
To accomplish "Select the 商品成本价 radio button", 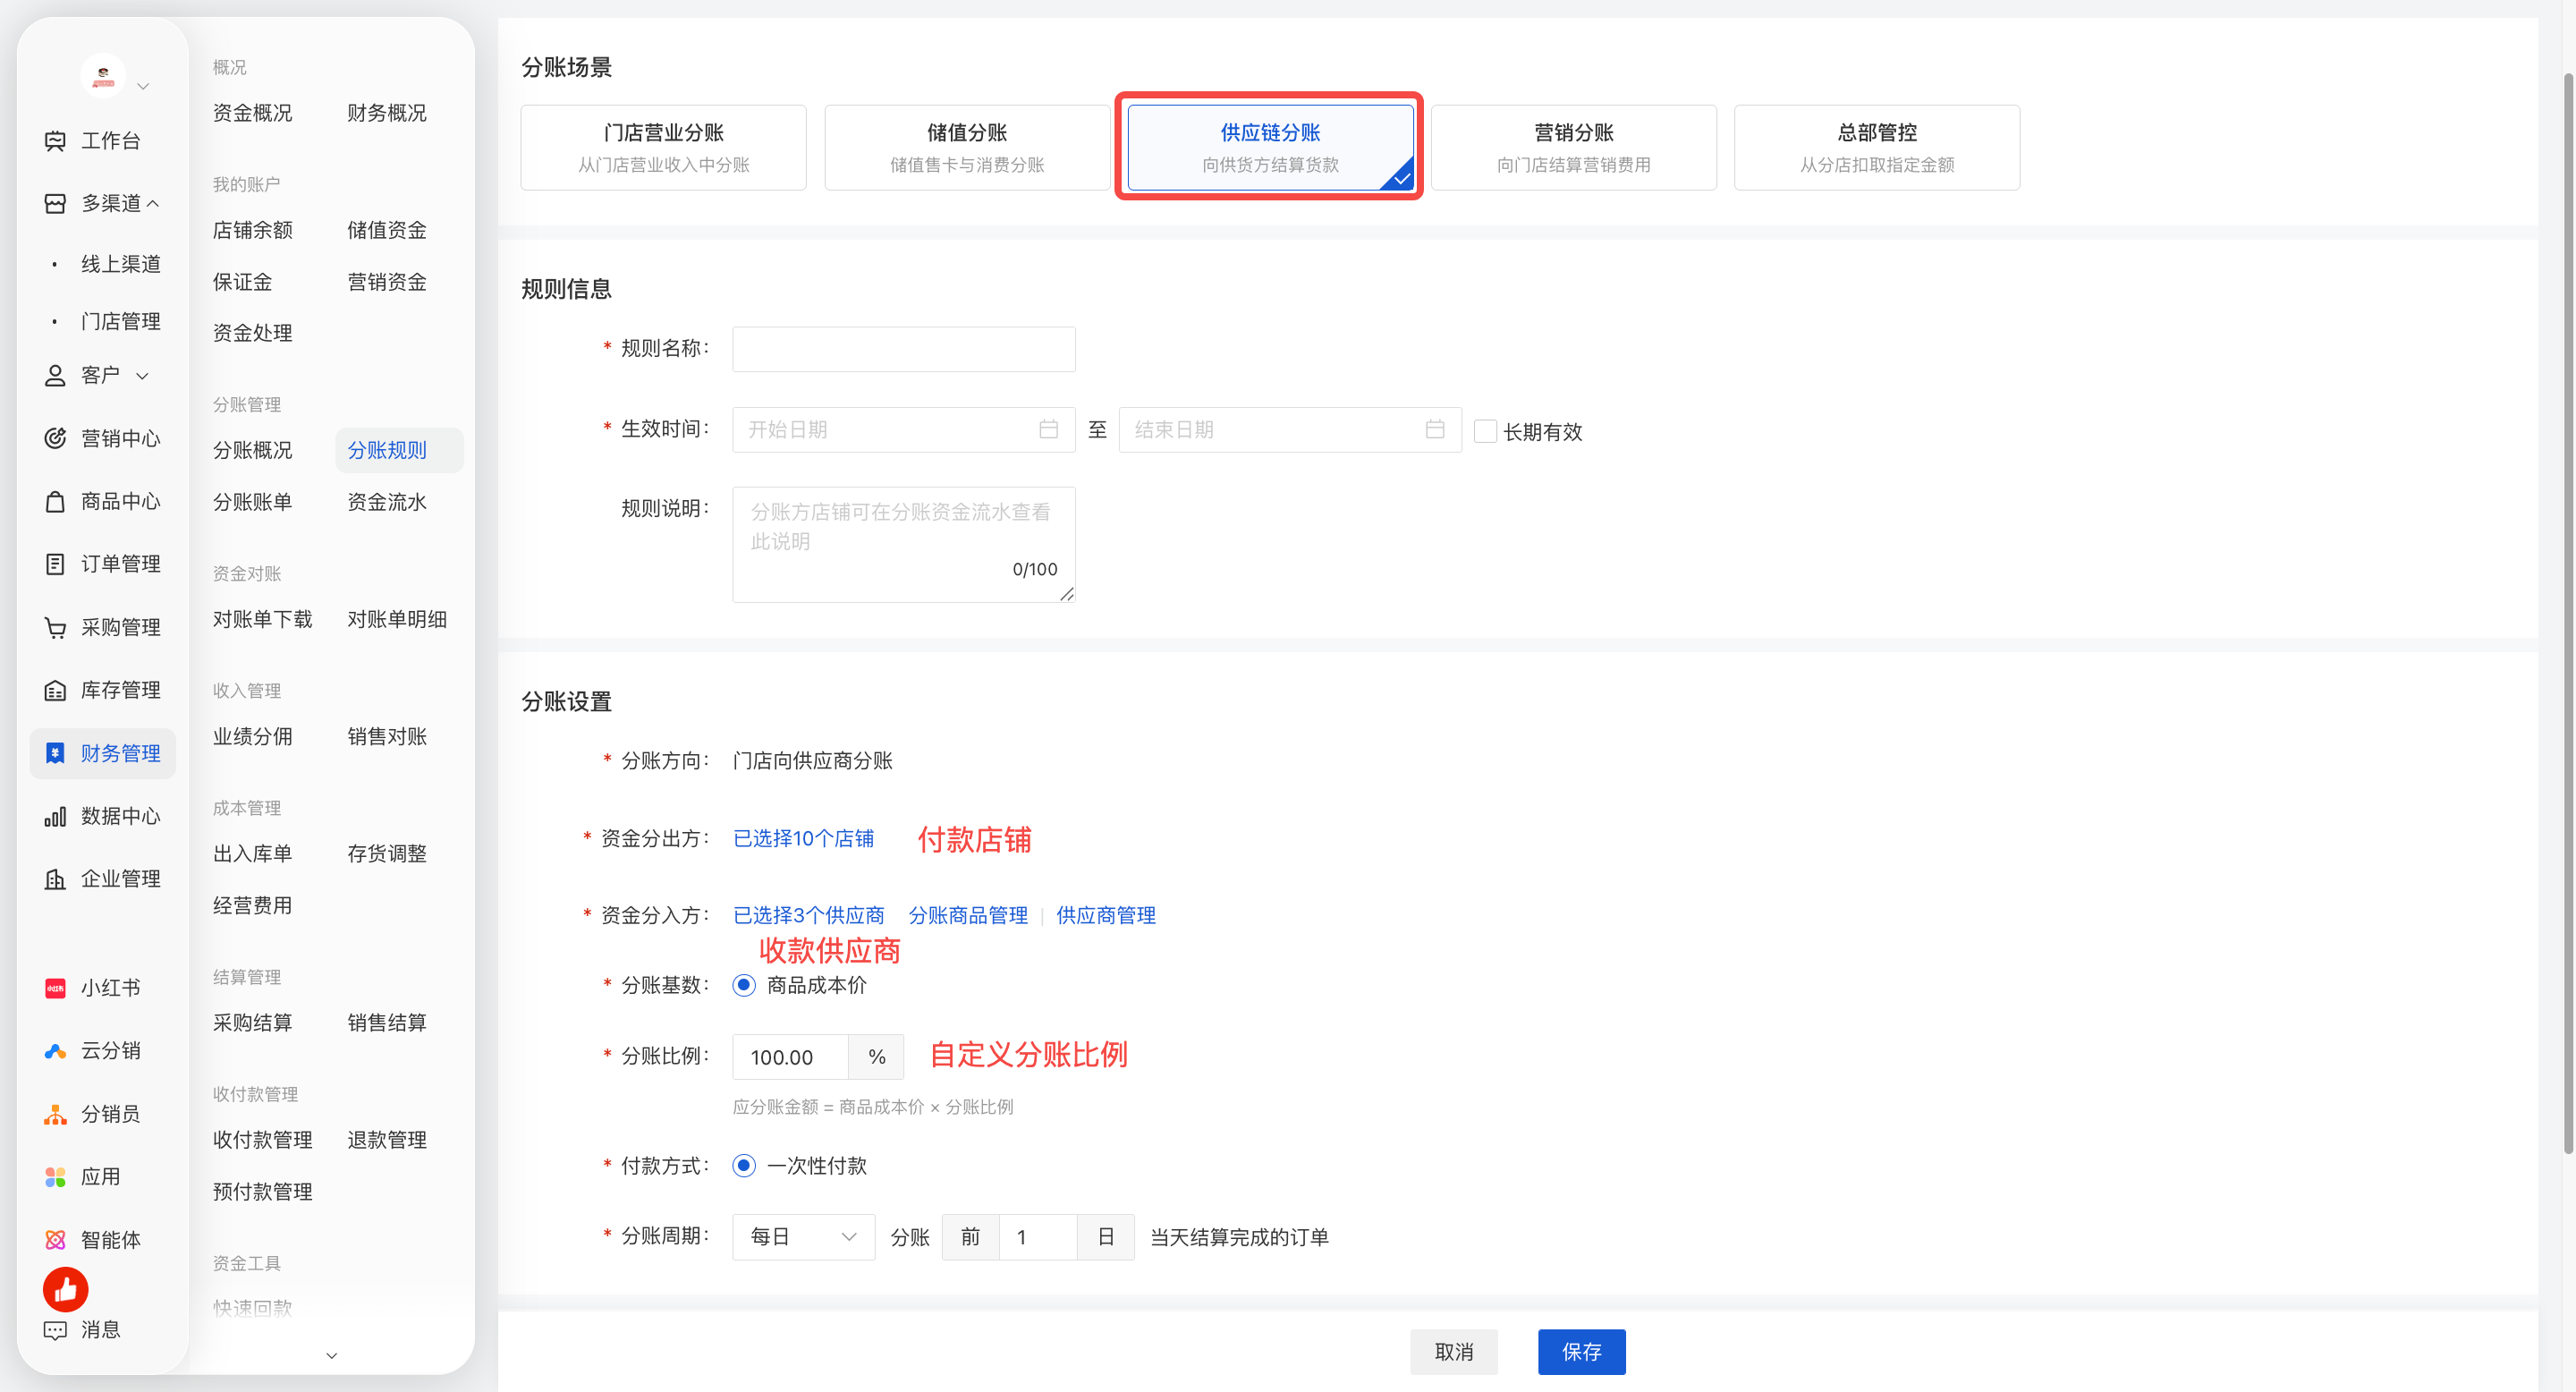I will (743, 985).
